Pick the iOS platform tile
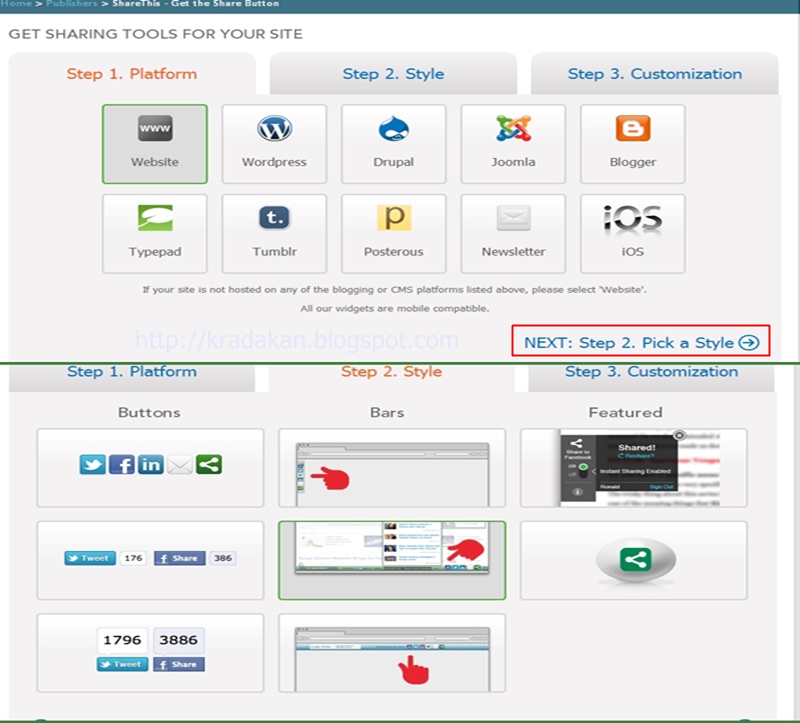Screen dimensions: 800x723 click(633, 234)
